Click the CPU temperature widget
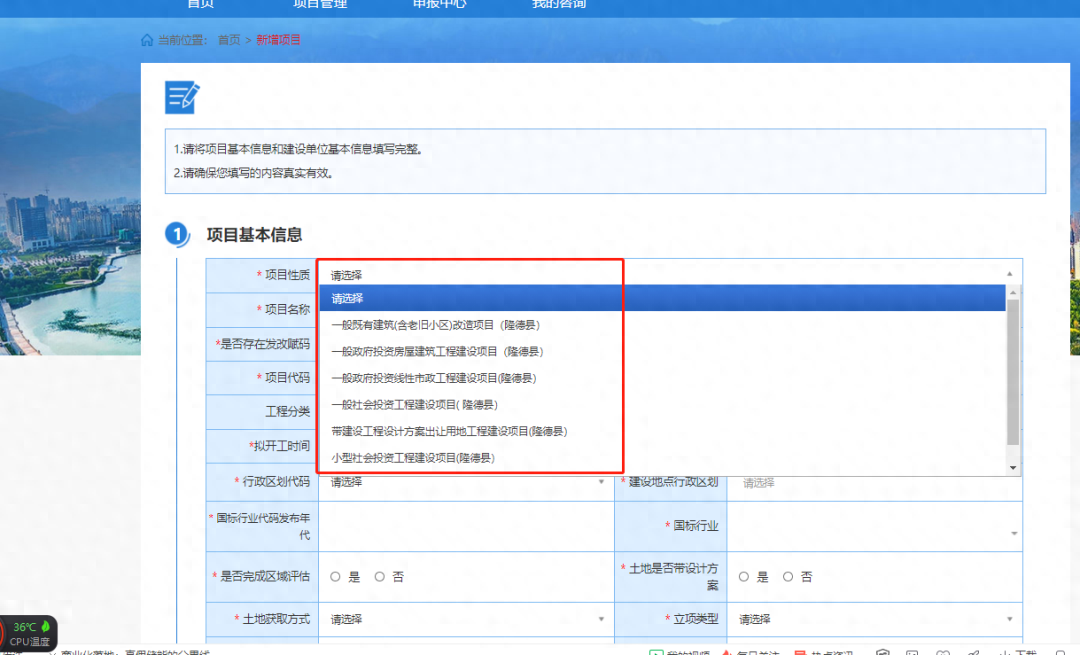 [x=30, y=634]
